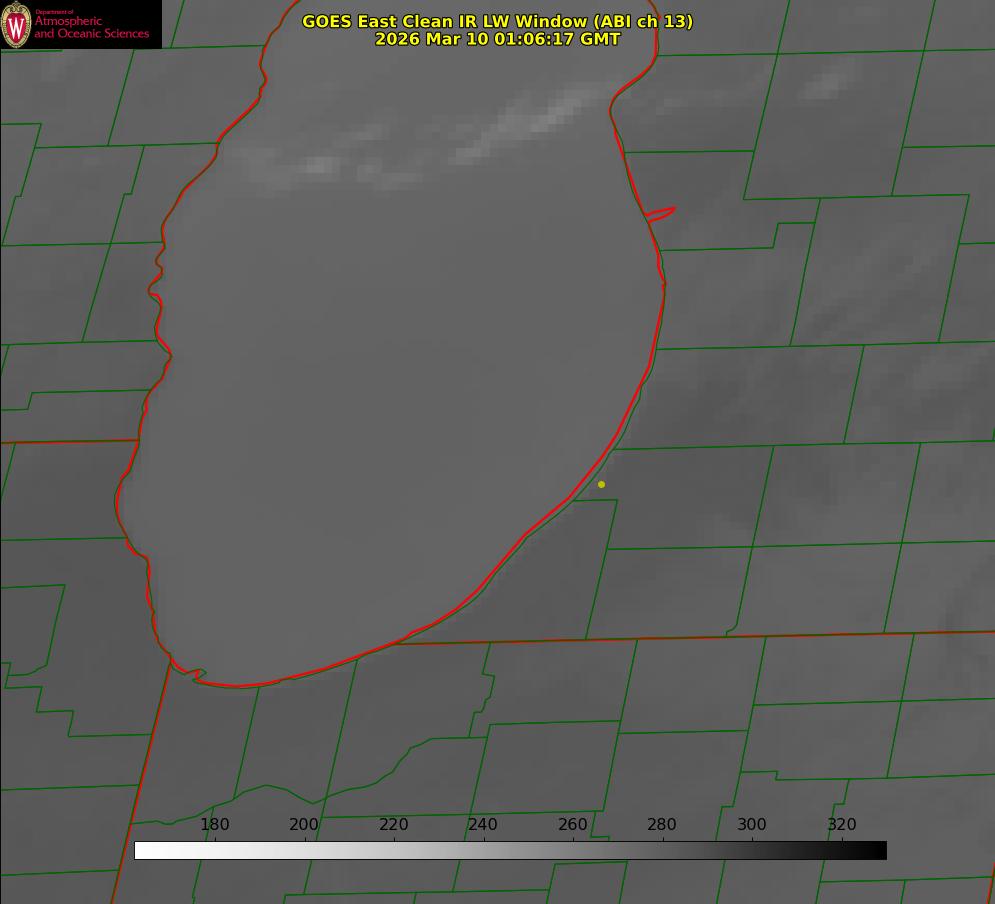Click the 240 colorbar tick label

coord(483,825)
